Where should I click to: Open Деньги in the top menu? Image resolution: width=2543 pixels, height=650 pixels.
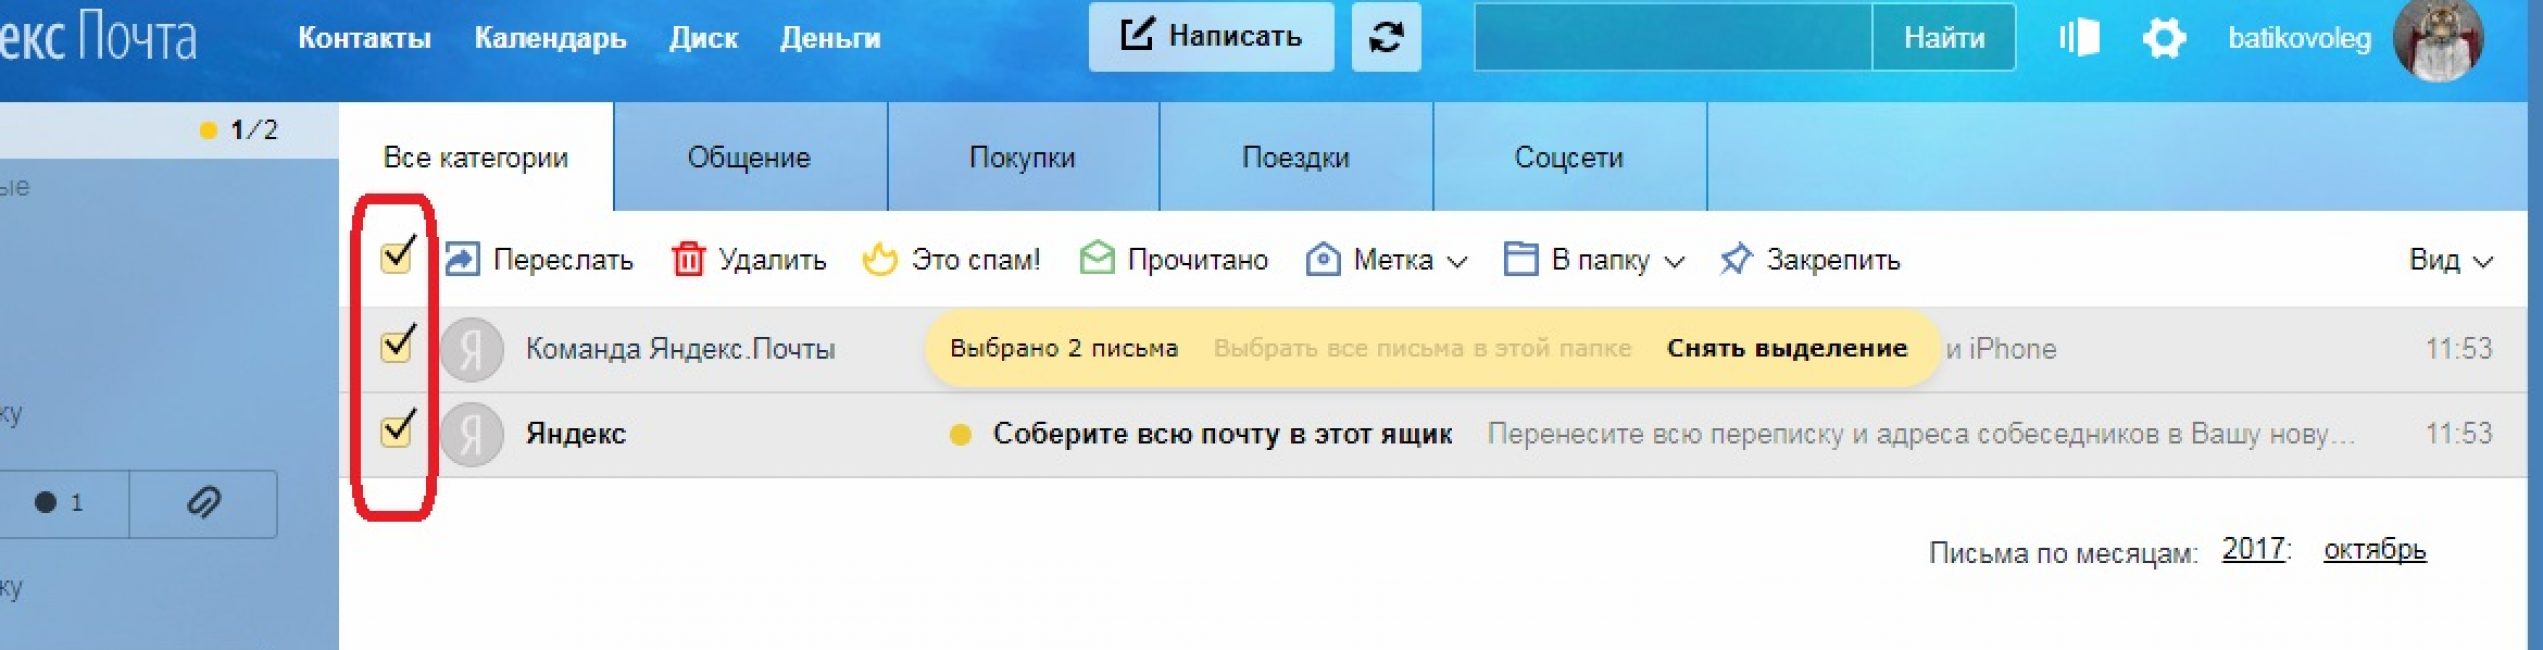coord(830,38)
